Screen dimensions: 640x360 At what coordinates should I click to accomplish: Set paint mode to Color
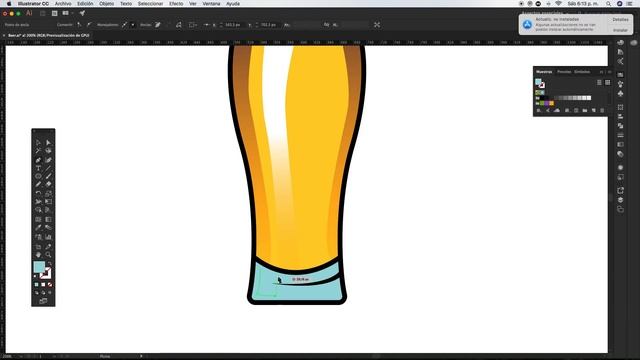tap(36, 284)
